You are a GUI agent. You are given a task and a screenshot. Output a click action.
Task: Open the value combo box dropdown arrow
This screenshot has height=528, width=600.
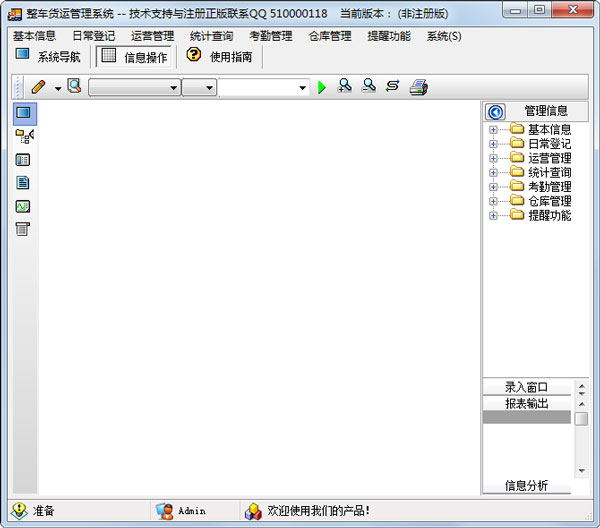tap(302, 88)
